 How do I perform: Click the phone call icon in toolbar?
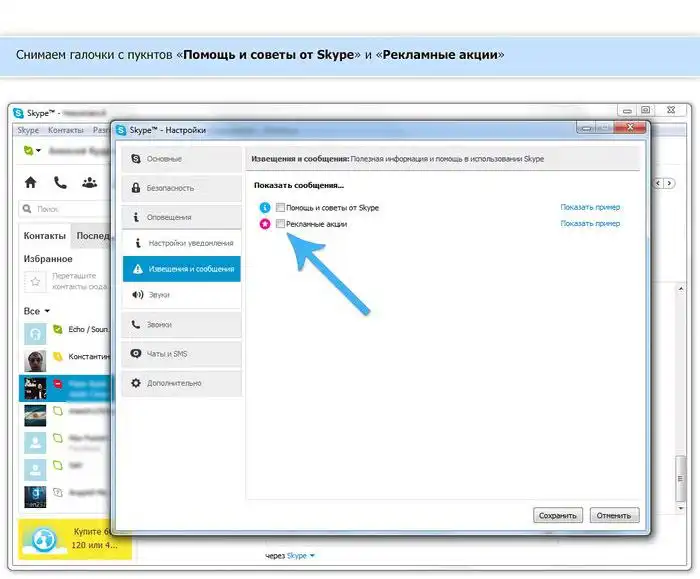pyautogui.click(x=60, y=182)
